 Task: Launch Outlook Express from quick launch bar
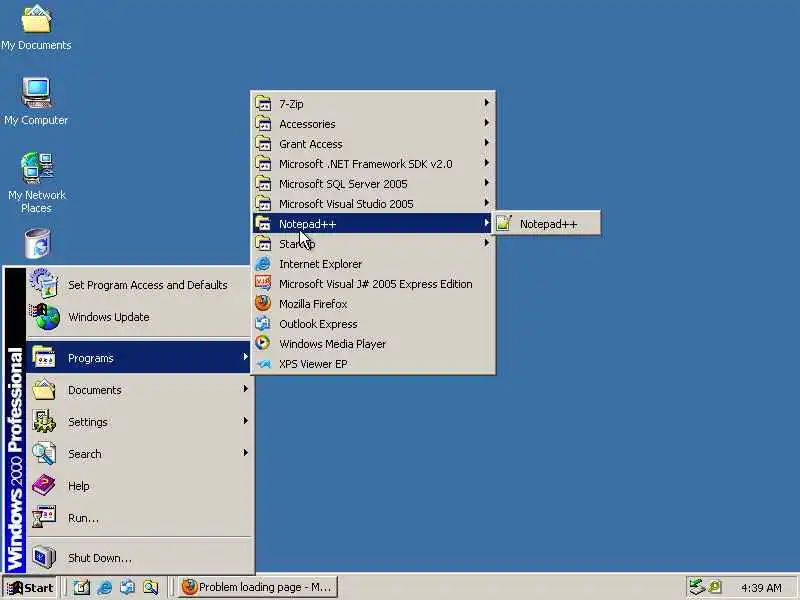click(x=128, y=587)
